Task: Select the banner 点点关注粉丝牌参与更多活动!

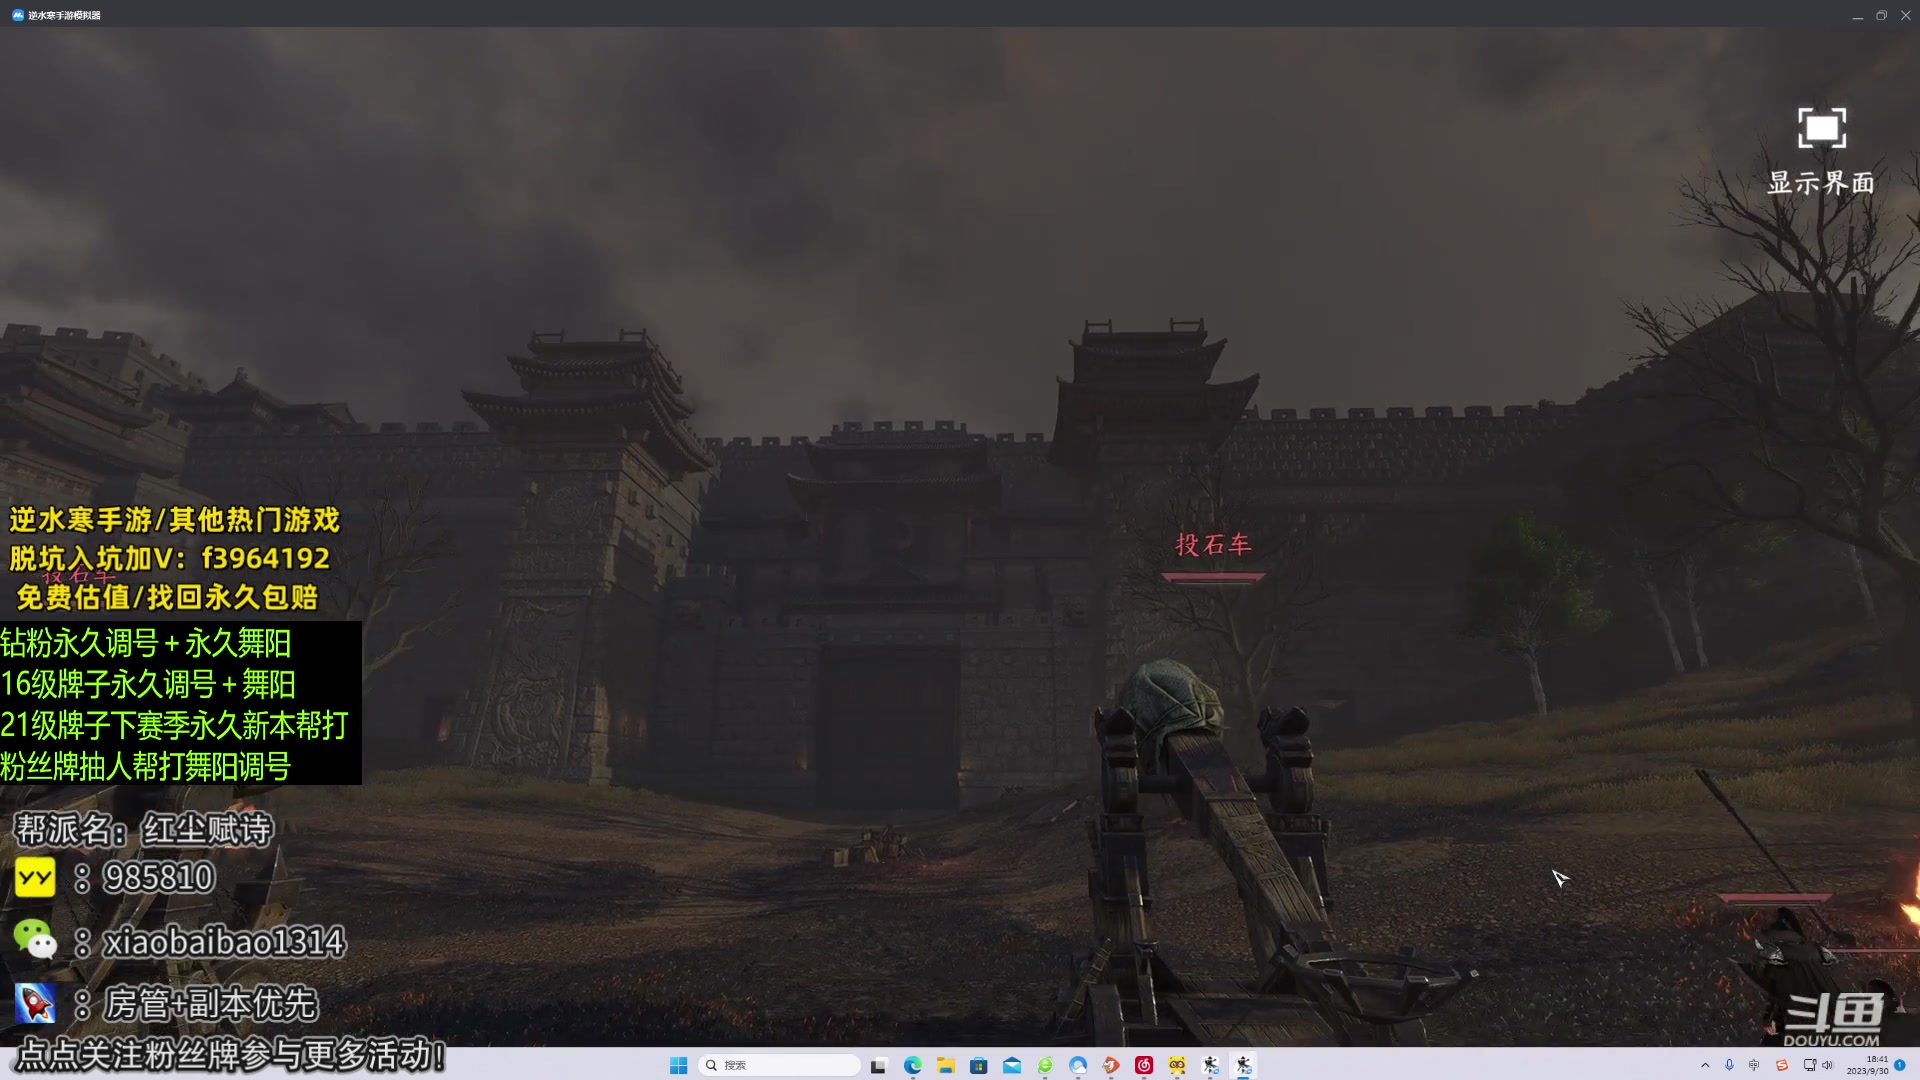Action: coord(231,1055)
